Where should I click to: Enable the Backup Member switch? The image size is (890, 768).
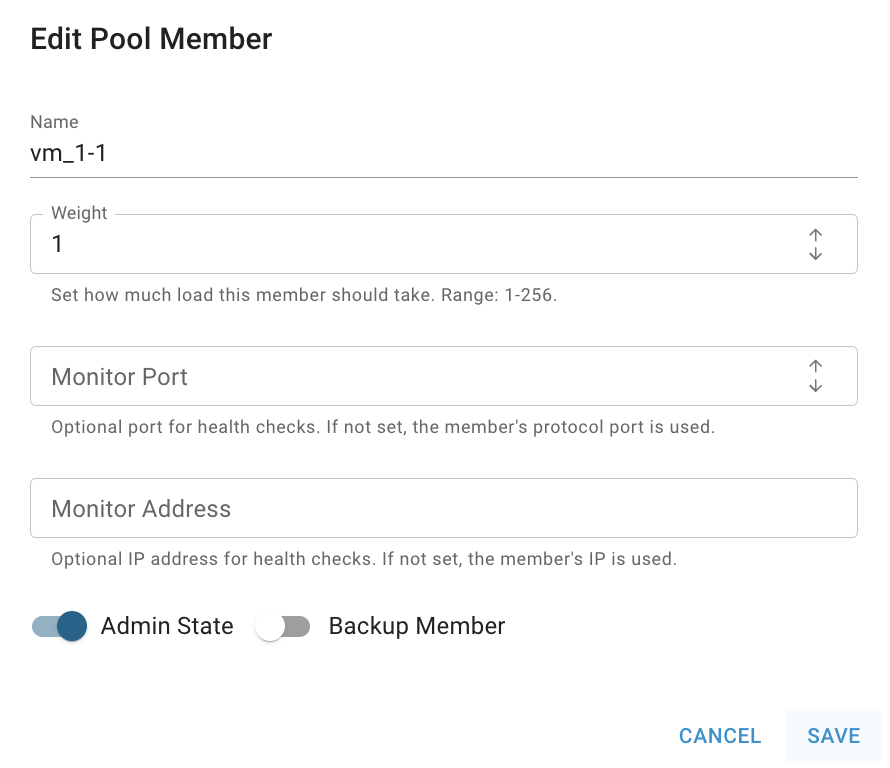(x=282, y=626)
